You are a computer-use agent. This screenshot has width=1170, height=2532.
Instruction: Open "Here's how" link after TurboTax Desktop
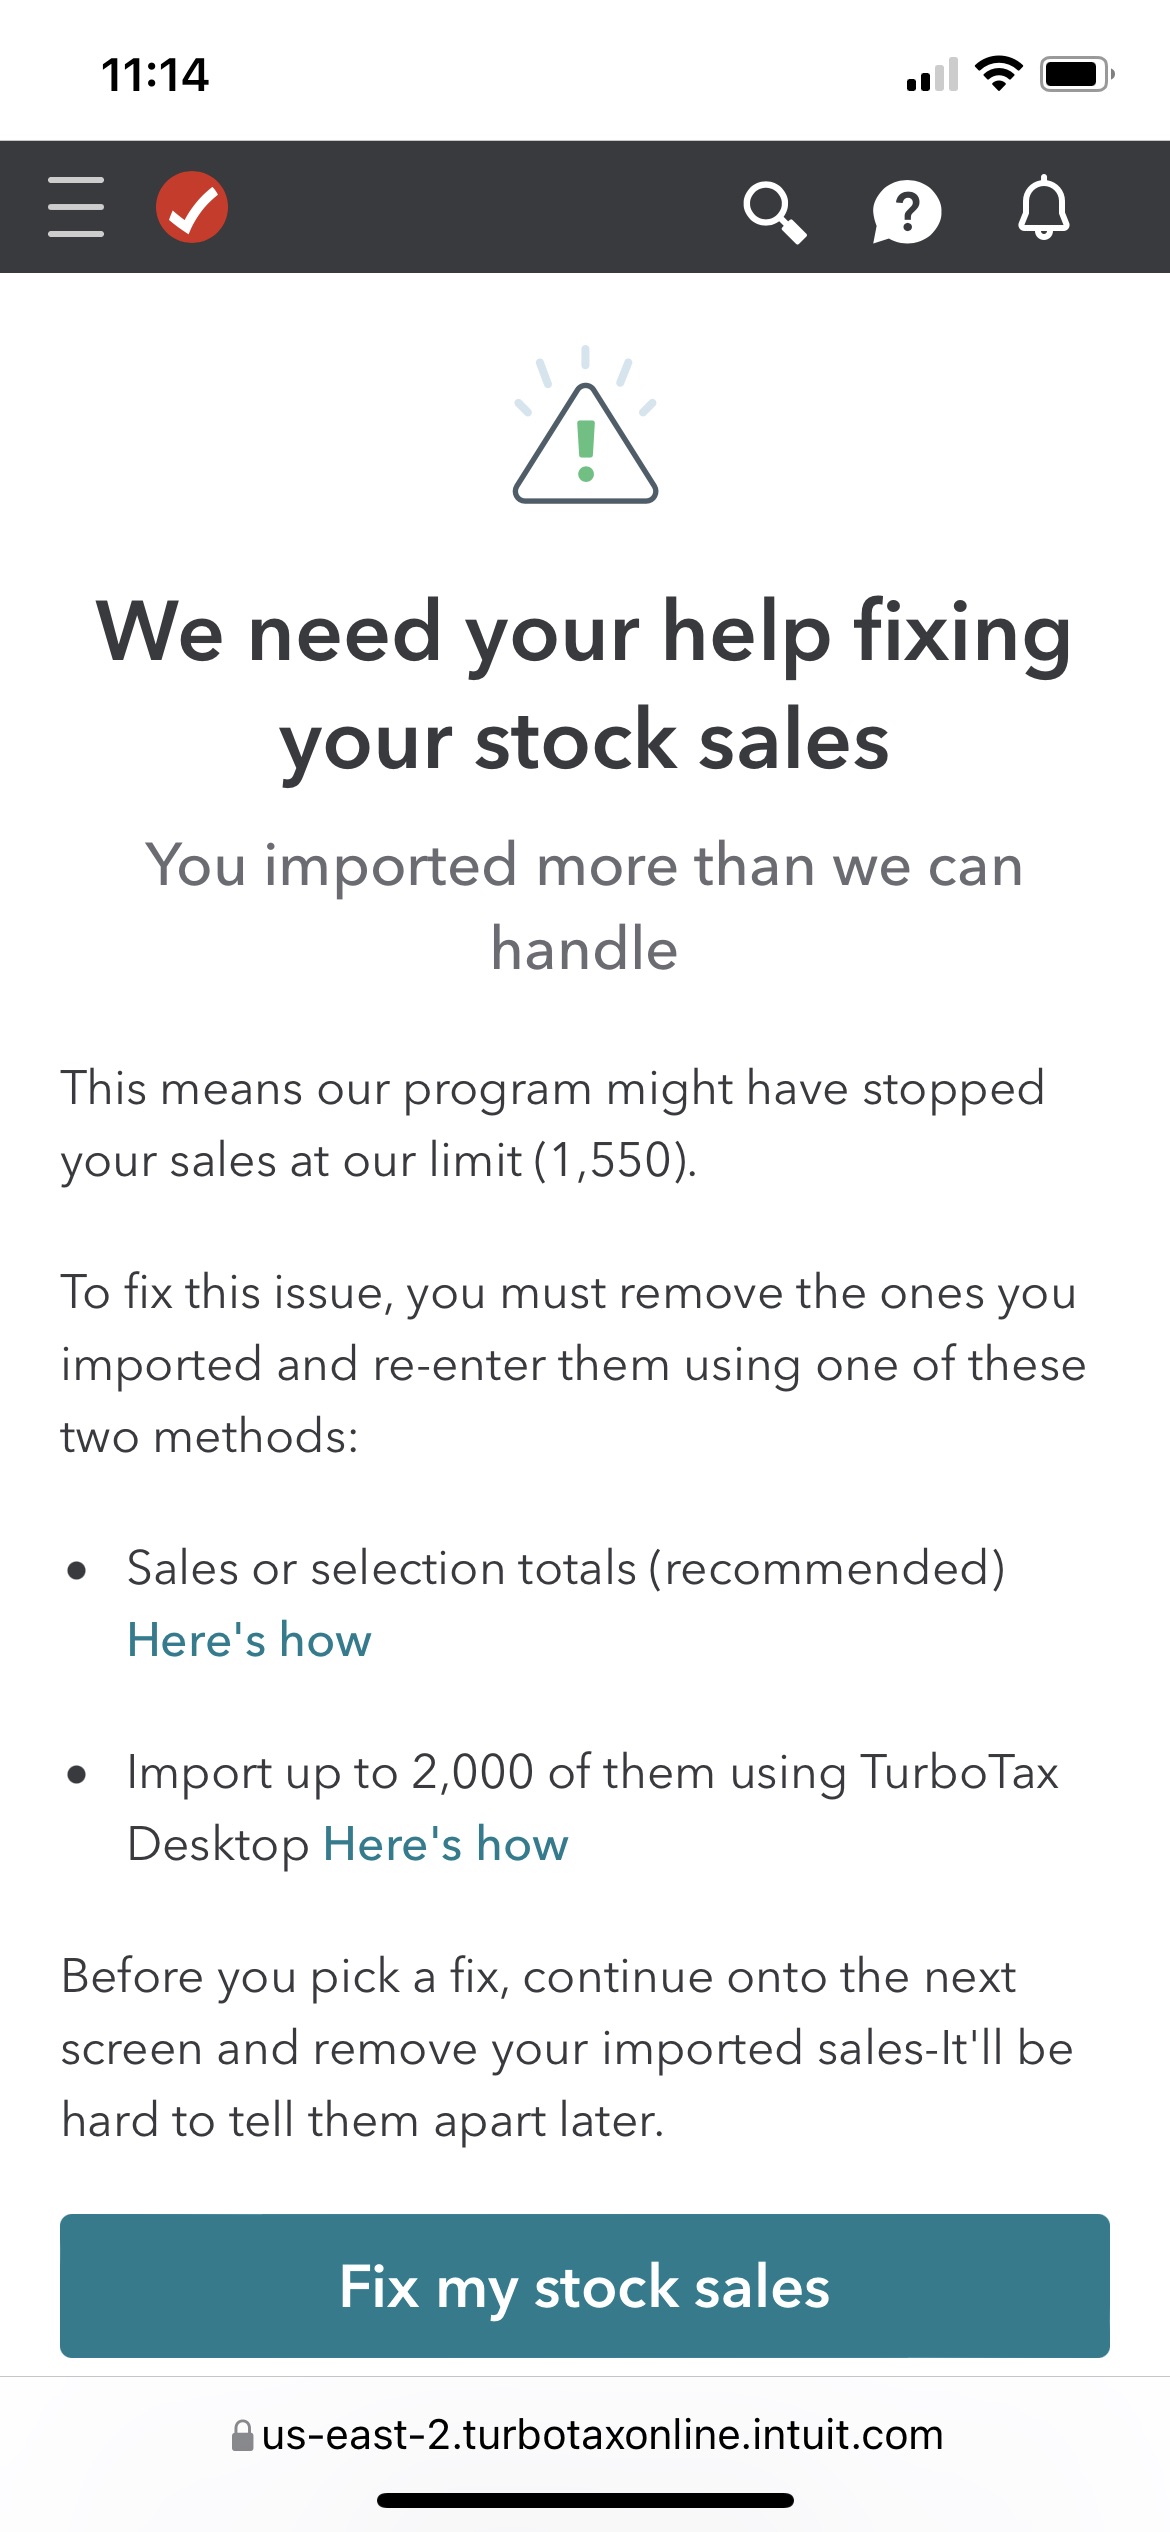coord(445,1845)
